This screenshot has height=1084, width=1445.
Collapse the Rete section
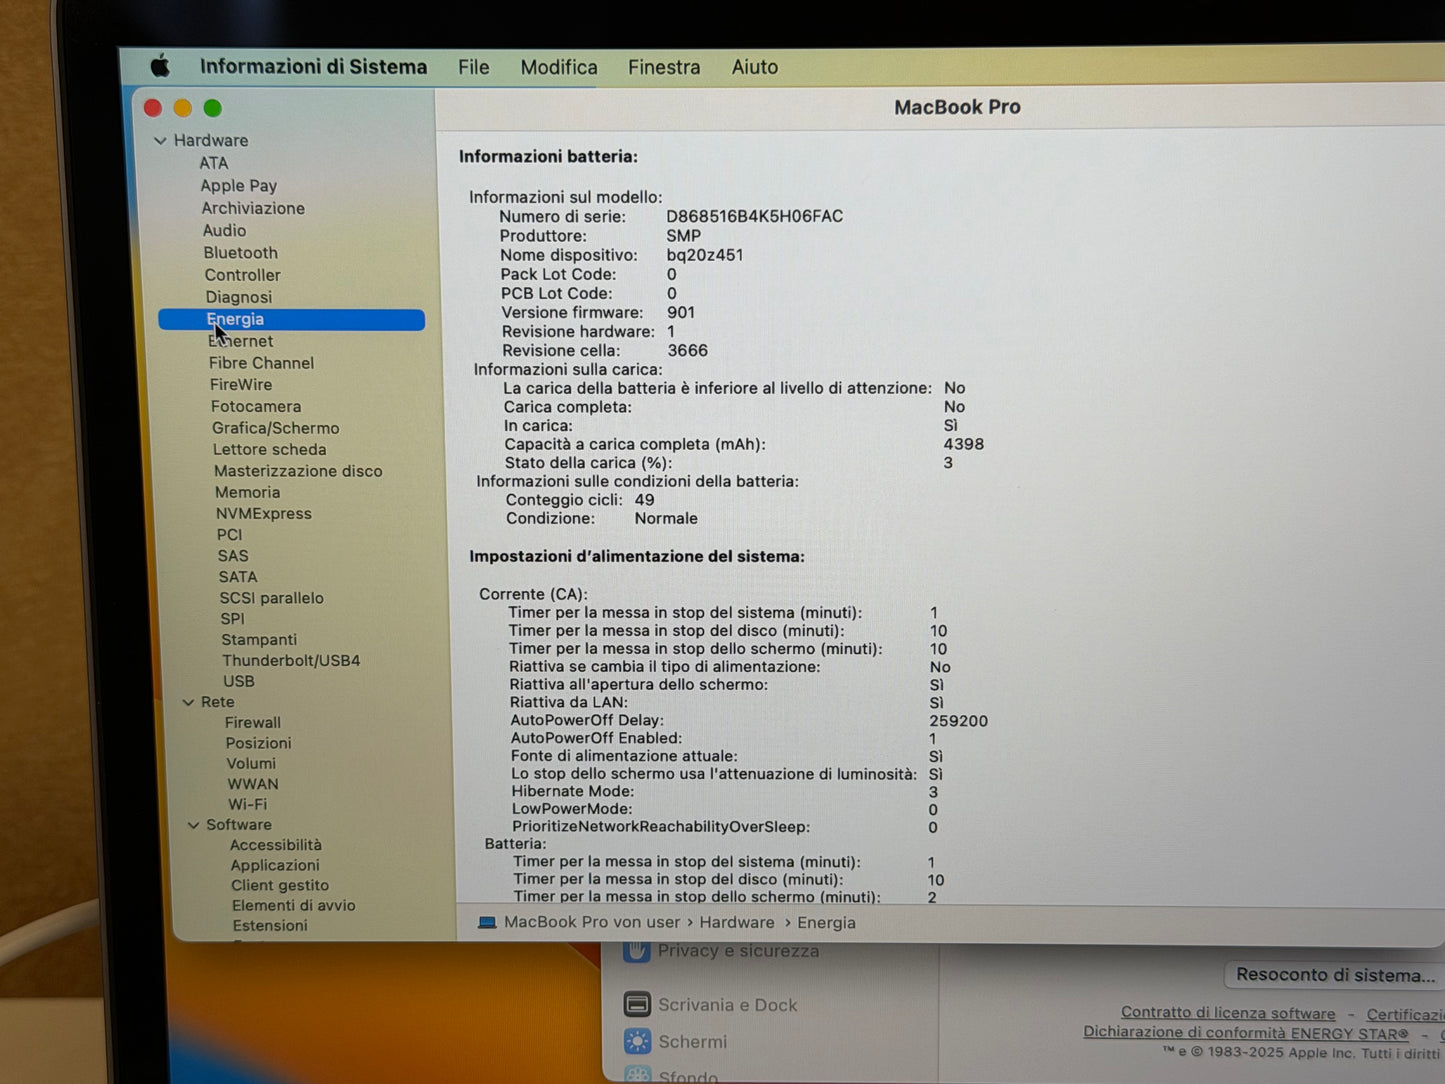188,702
